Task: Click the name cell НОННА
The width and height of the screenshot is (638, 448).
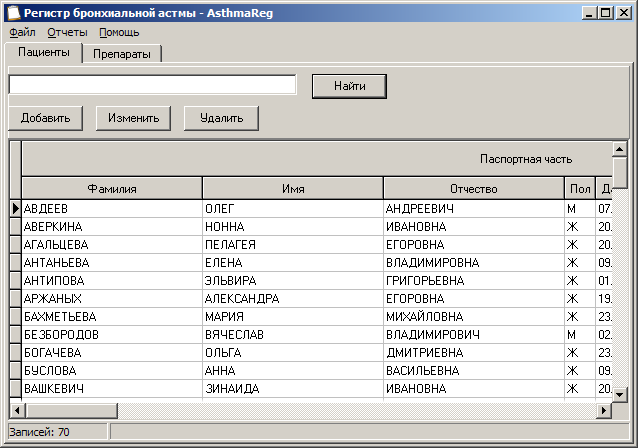Action: coord(293,226)
